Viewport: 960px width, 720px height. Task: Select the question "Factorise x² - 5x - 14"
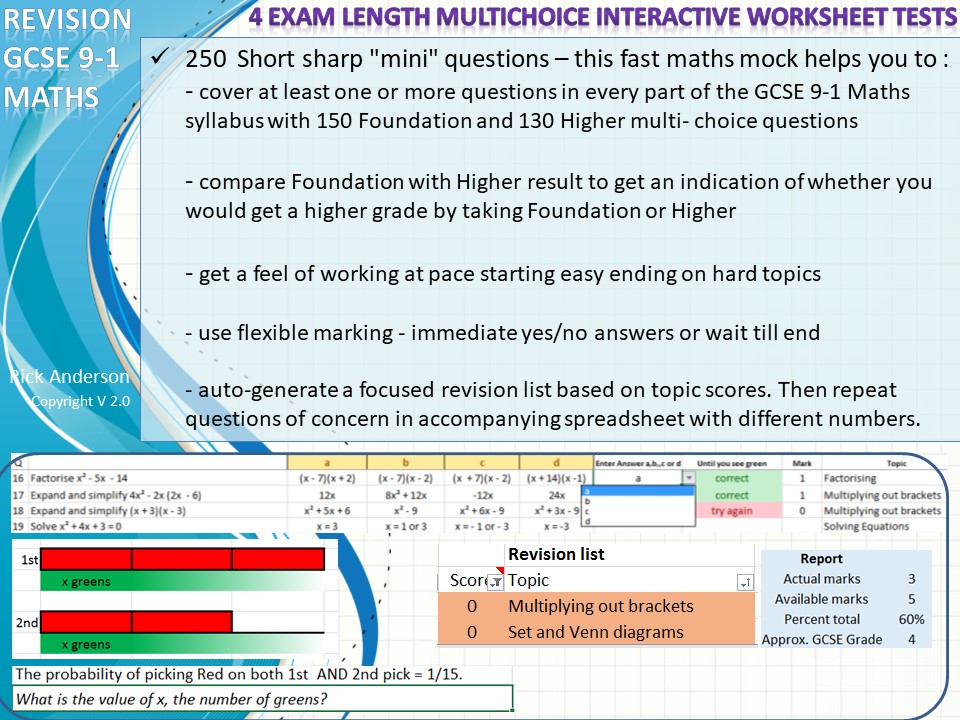click(79, 478)
